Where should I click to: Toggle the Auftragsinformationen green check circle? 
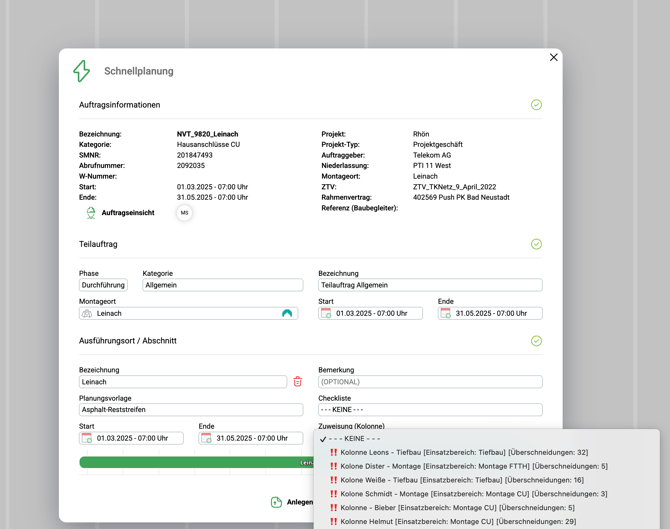[536, 105]
